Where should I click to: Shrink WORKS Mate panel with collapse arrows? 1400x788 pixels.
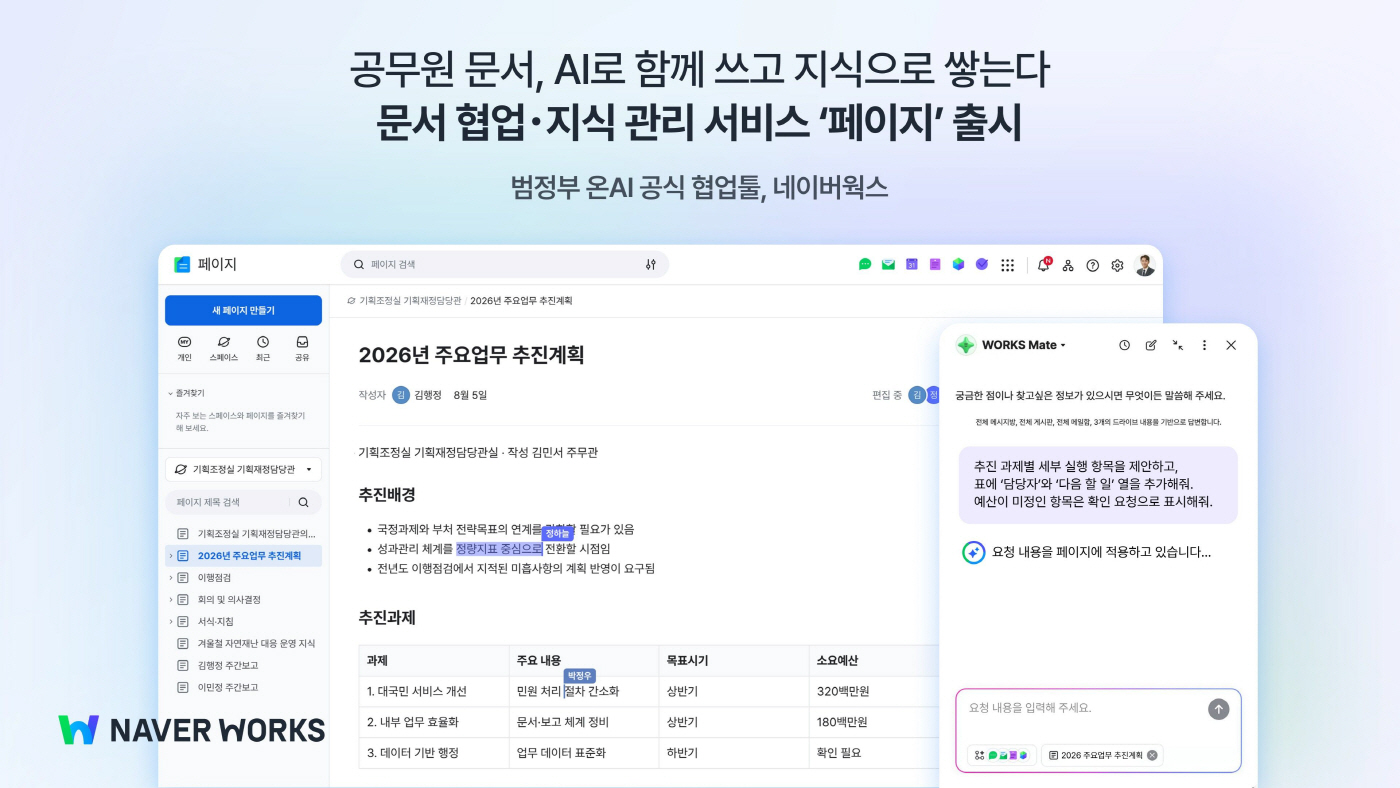(1178, 345)
